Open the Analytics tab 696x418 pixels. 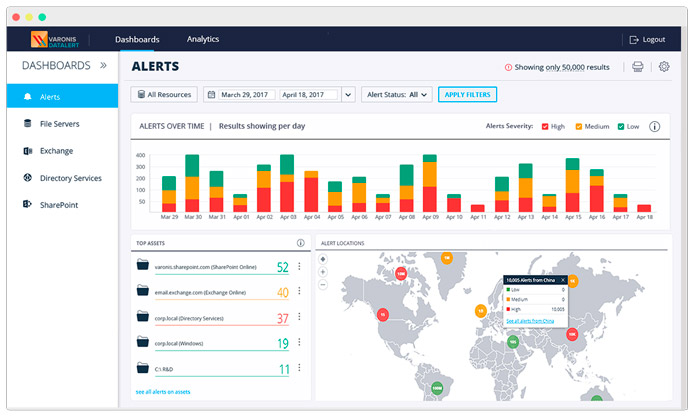coord(203,39)
